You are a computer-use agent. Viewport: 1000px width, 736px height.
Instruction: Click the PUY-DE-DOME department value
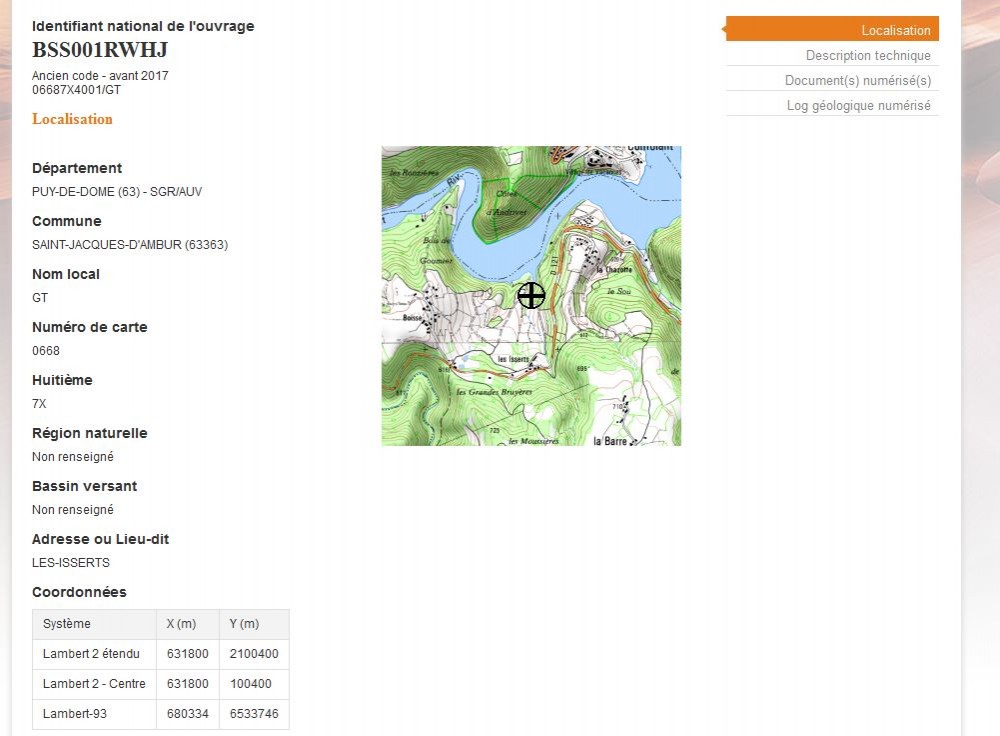117,192
